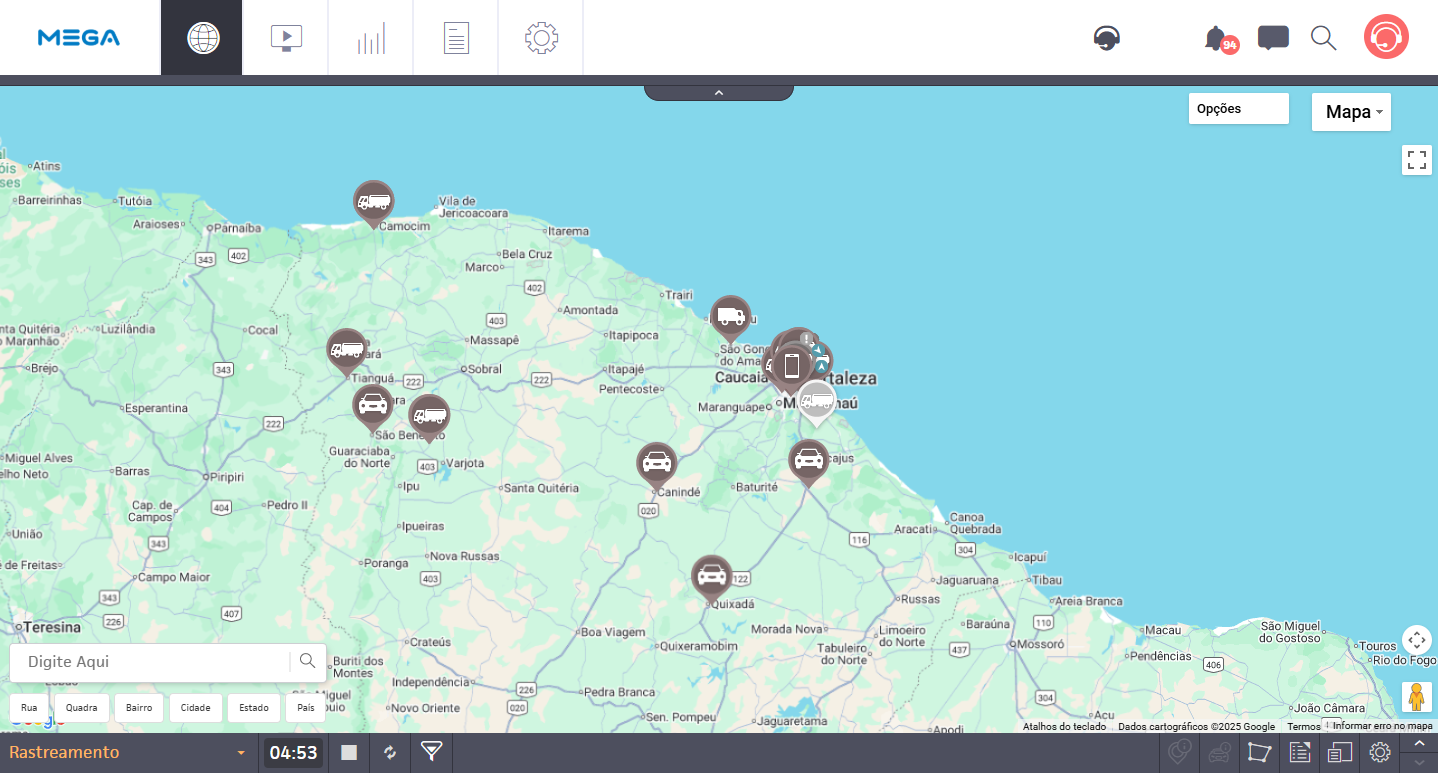Open the Rastreamento dropdown
The image size is (1438, 773).
pyautogui.click(x=128, y=752)
